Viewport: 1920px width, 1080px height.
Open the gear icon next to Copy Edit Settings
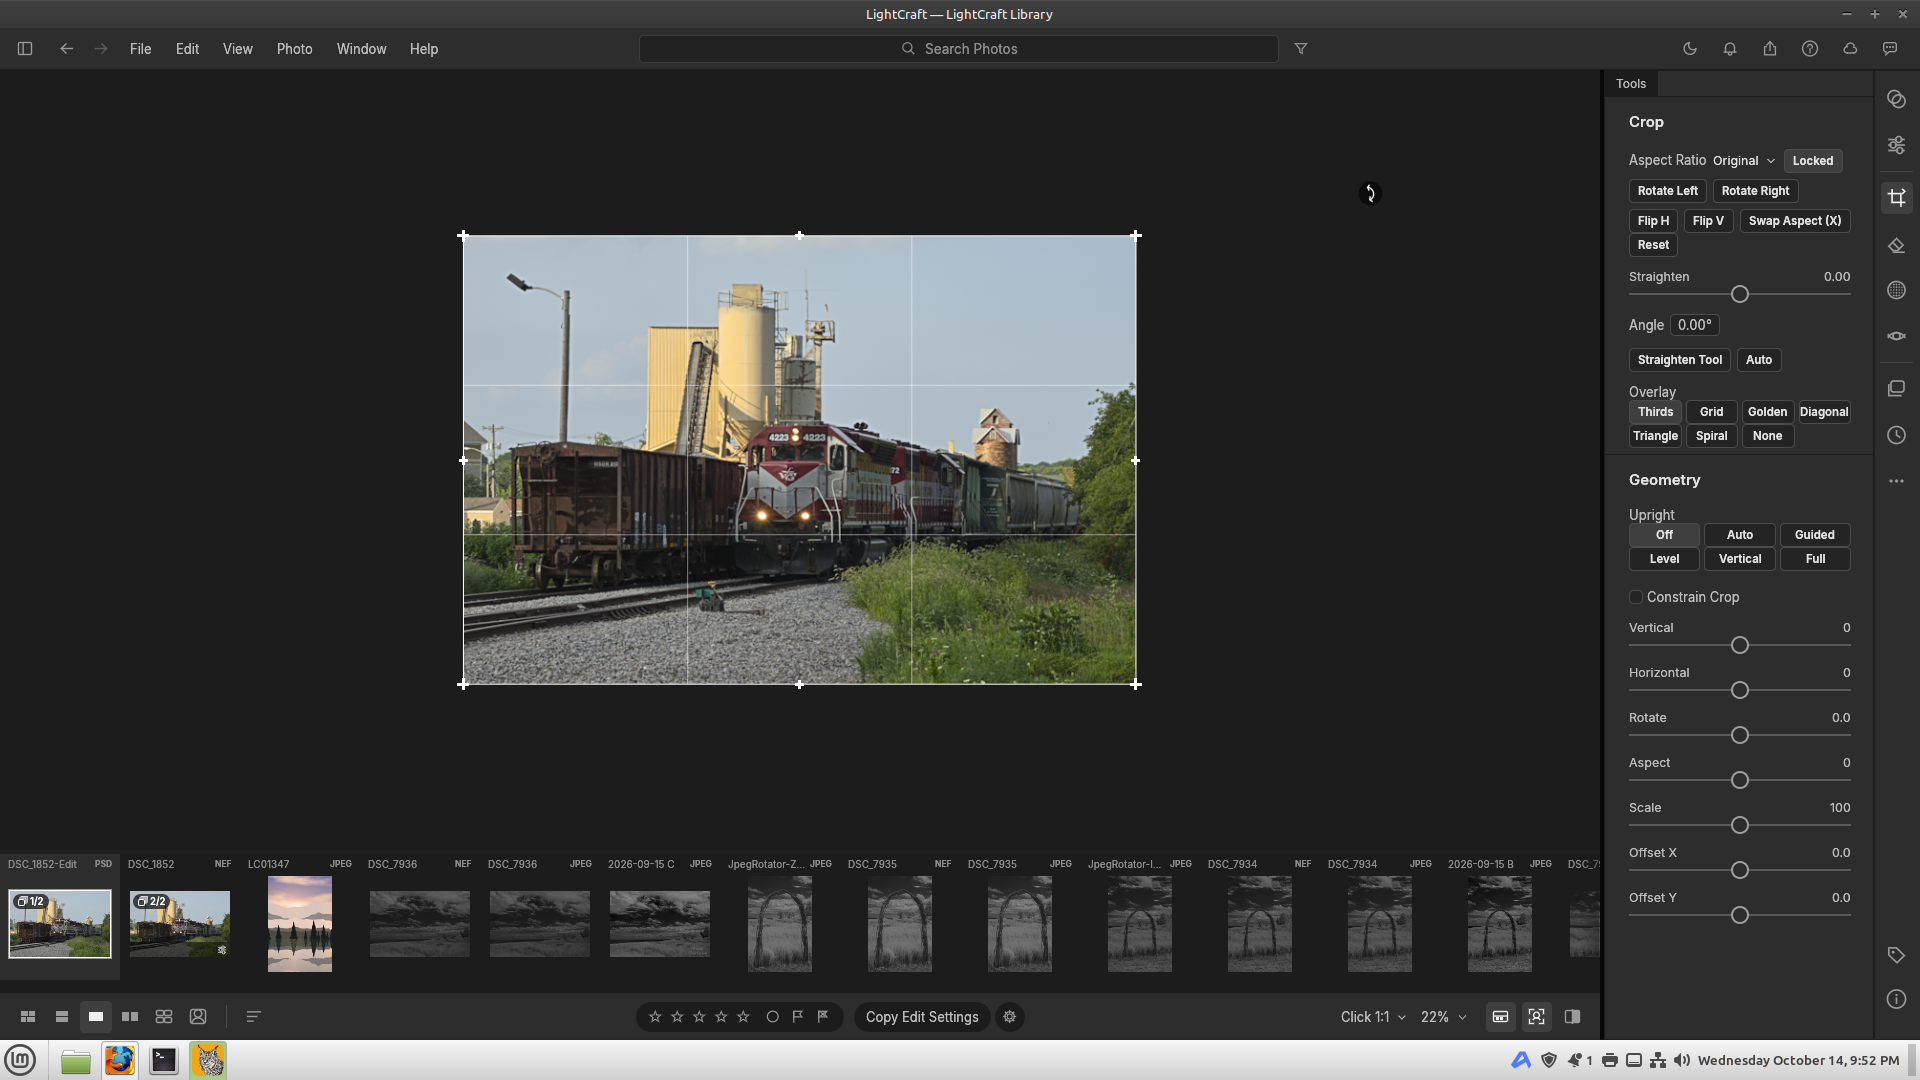[x=1010, y=1016]
